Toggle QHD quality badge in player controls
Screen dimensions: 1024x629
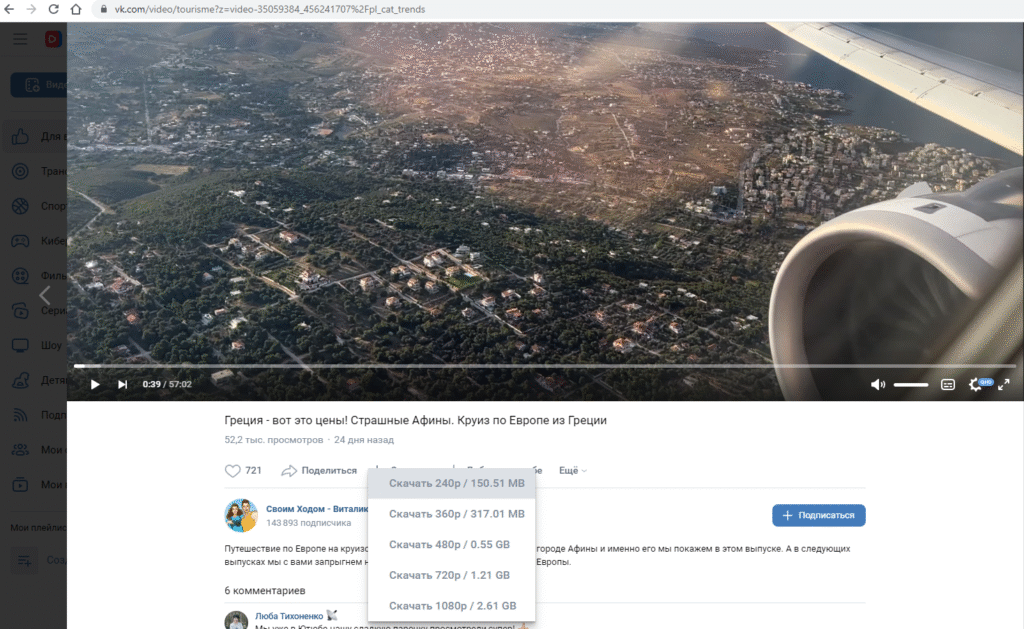tap(985, 382)
